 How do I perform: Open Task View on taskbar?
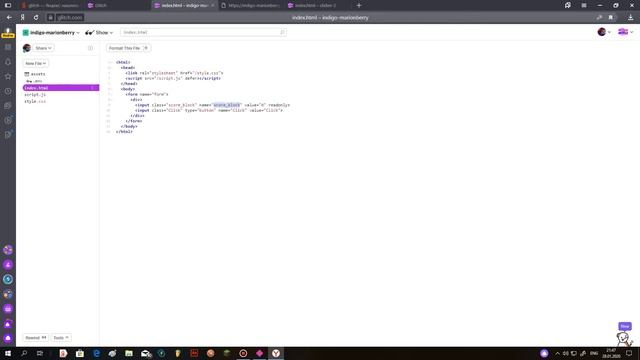click(40, 353)
